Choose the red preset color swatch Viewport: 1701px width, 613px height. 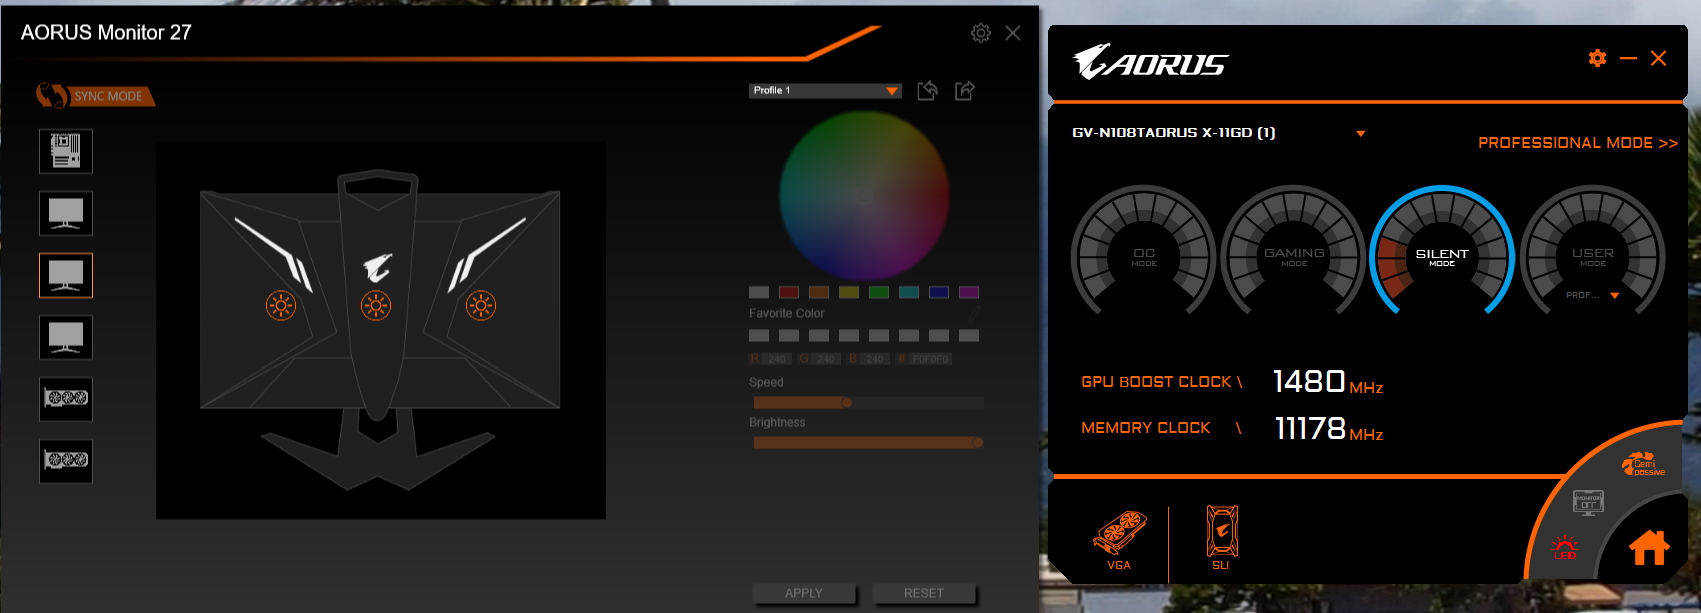[x=789, y=292]
